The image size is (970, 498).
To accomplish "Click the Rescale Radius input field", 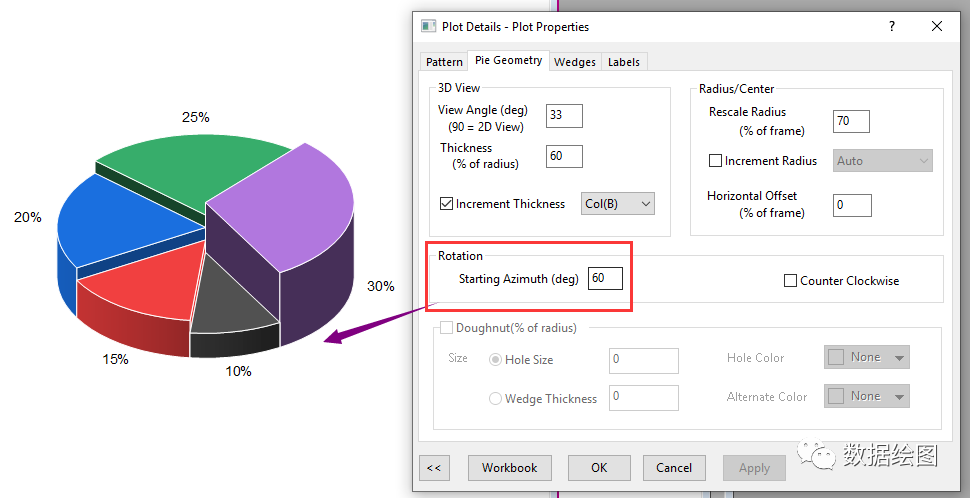I will [x=851, y=121].
